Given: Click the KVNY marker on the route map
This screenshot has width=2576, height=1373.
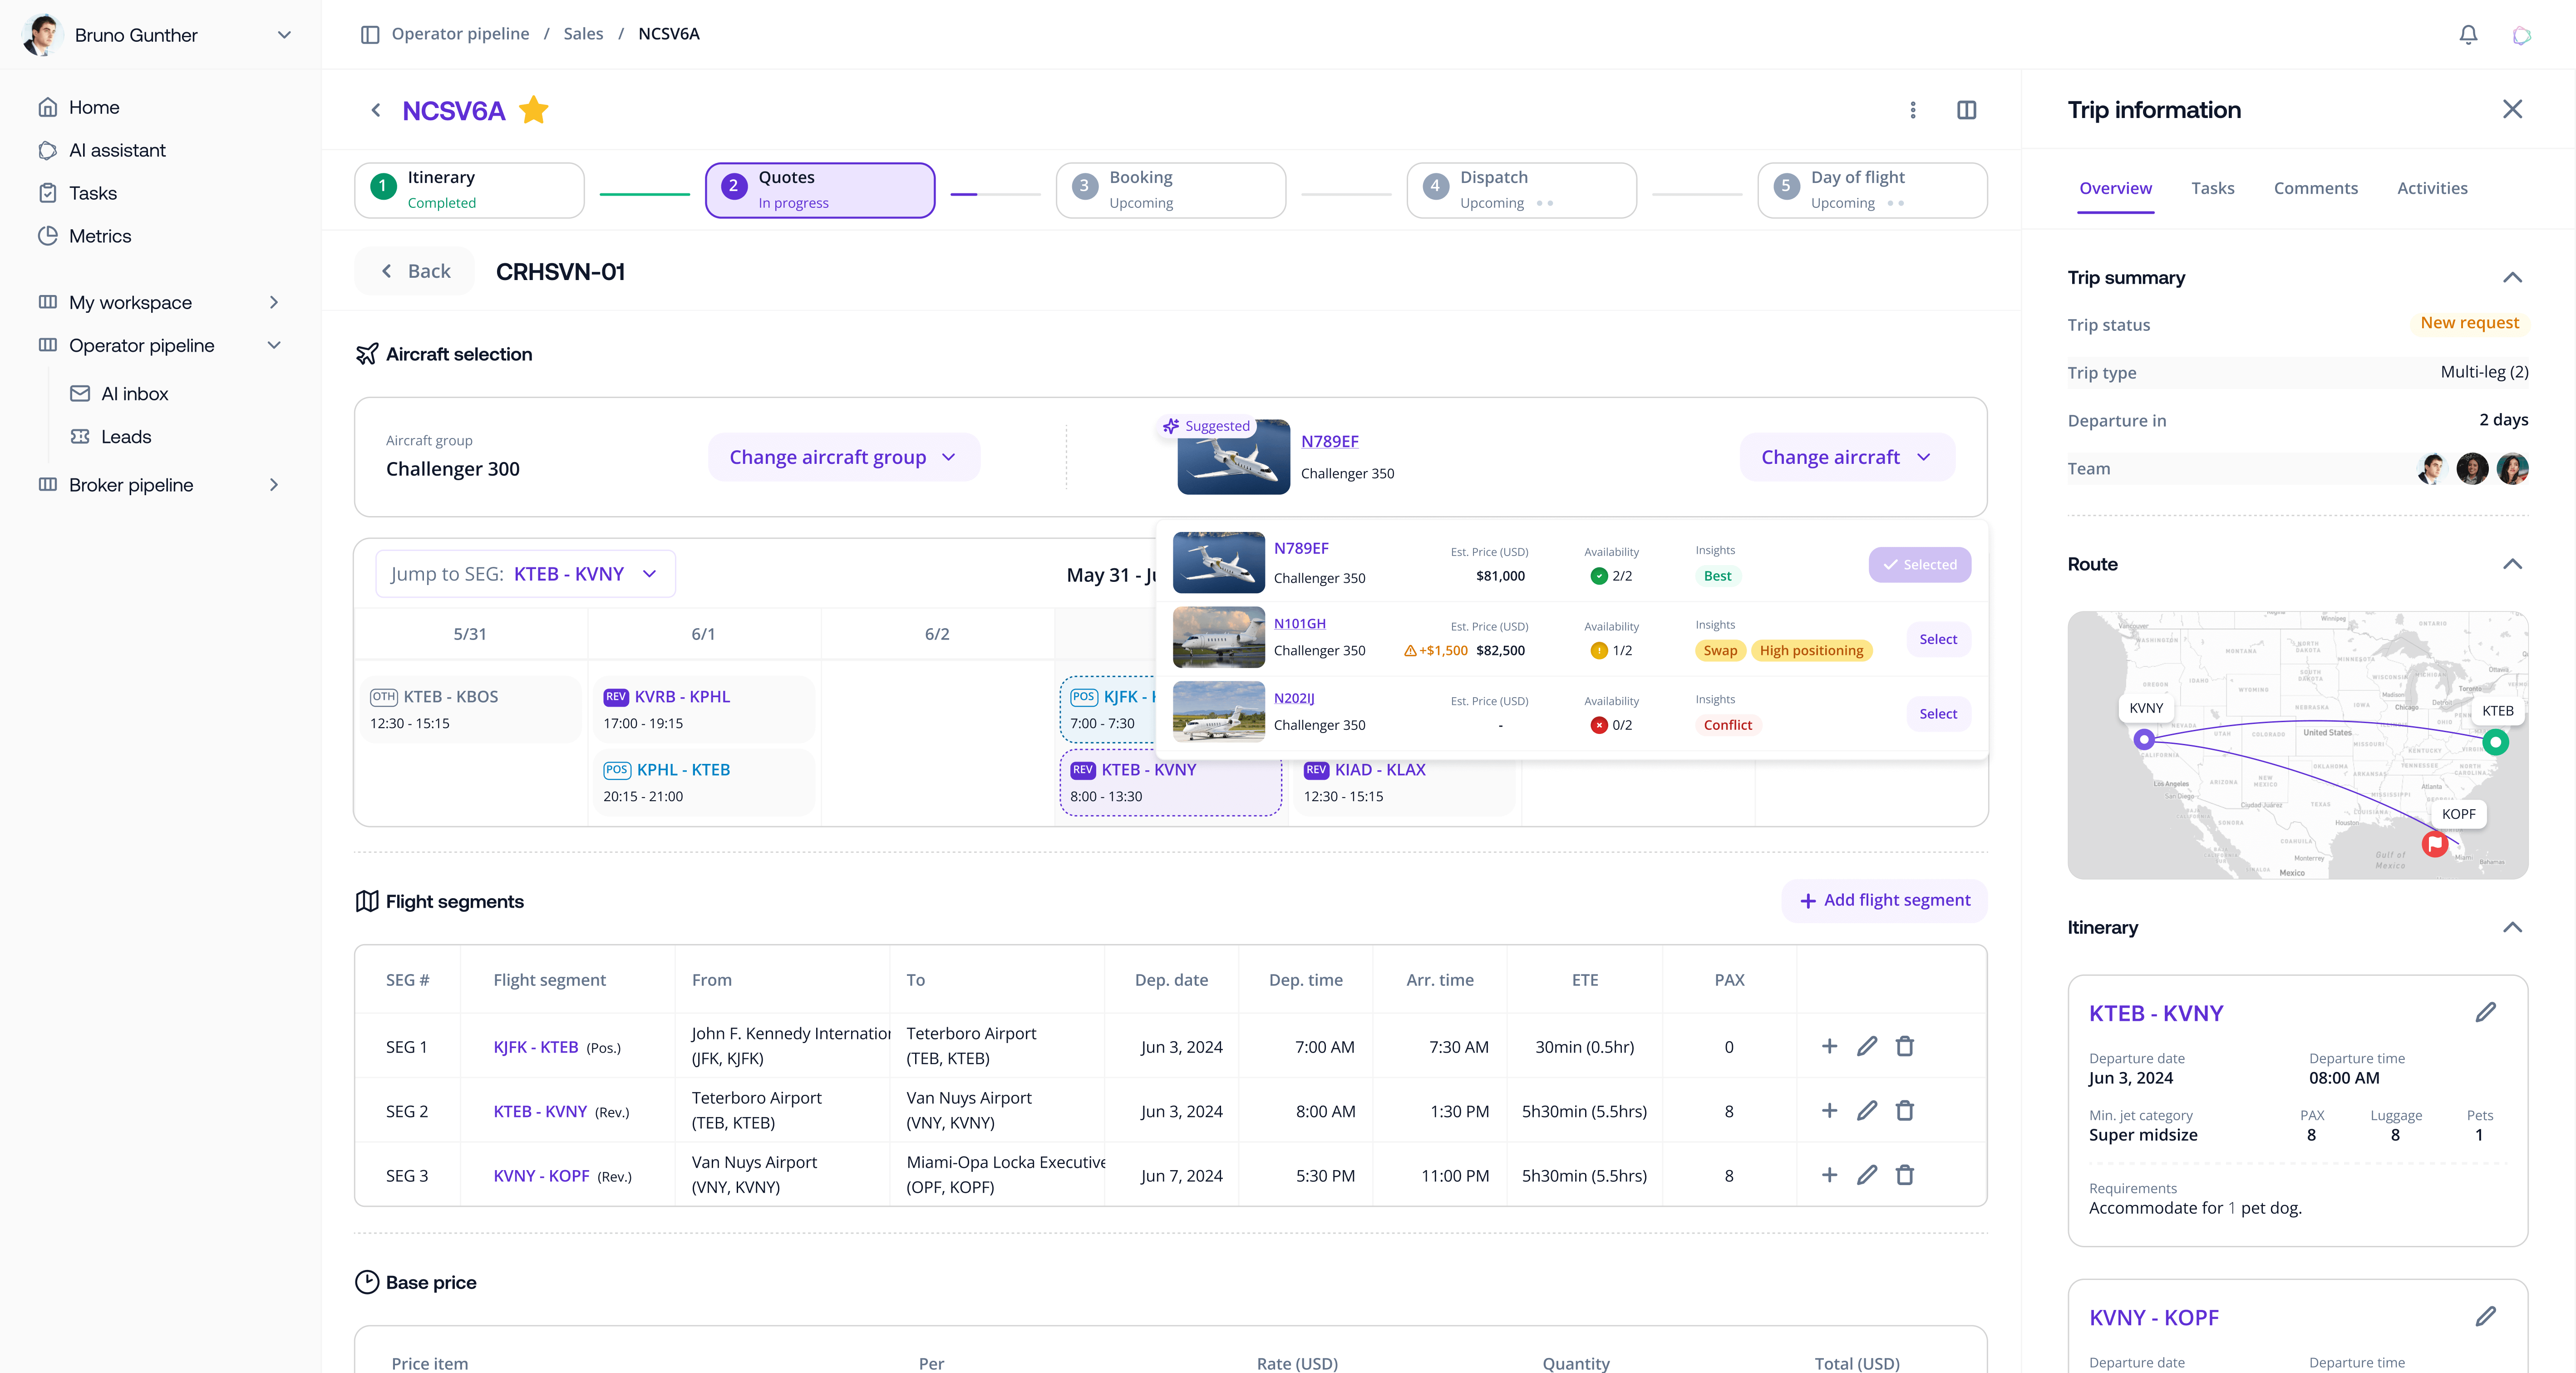Looking at the screenshot, I should [2143, 740].
